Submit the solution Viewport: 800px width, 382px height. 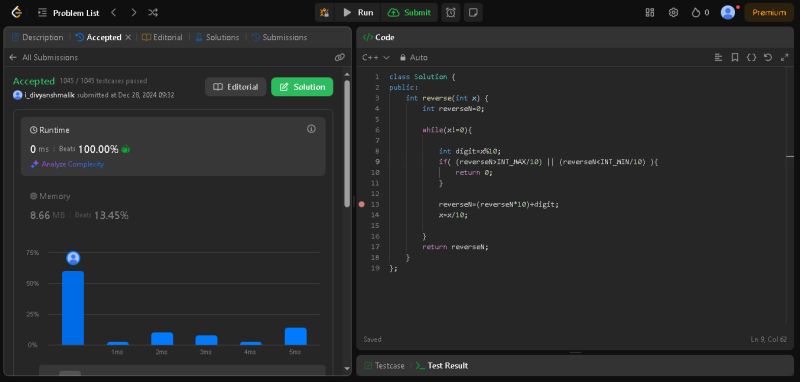point(409,13)
